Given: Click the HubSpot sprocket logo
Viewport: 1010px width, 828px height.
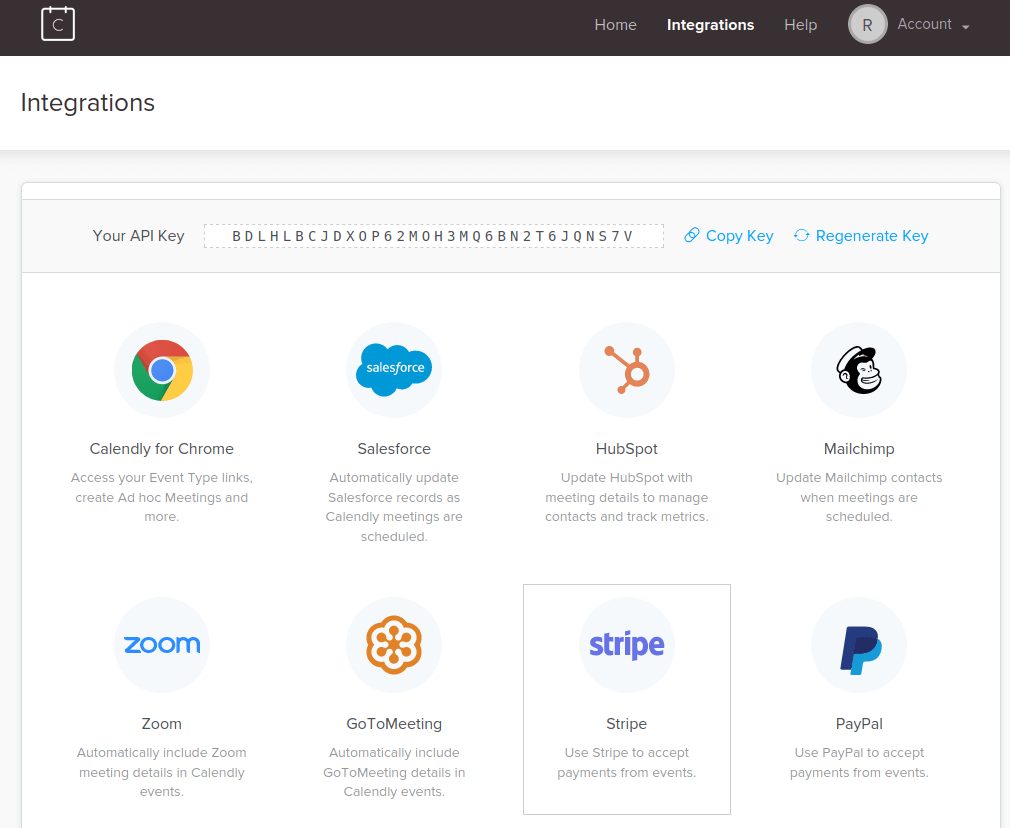Looking at the screenshot, I should tap(627, 370).
